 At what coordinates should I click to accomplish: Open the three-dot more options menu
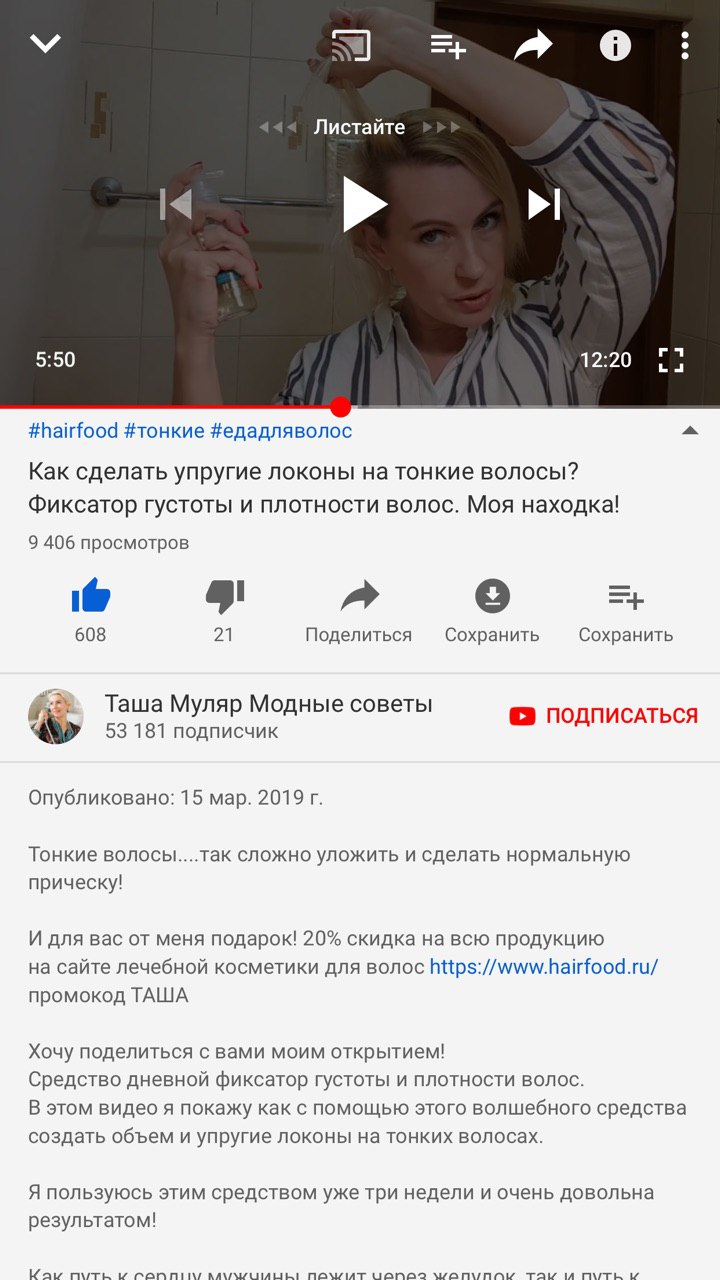[x=684, y=45]
